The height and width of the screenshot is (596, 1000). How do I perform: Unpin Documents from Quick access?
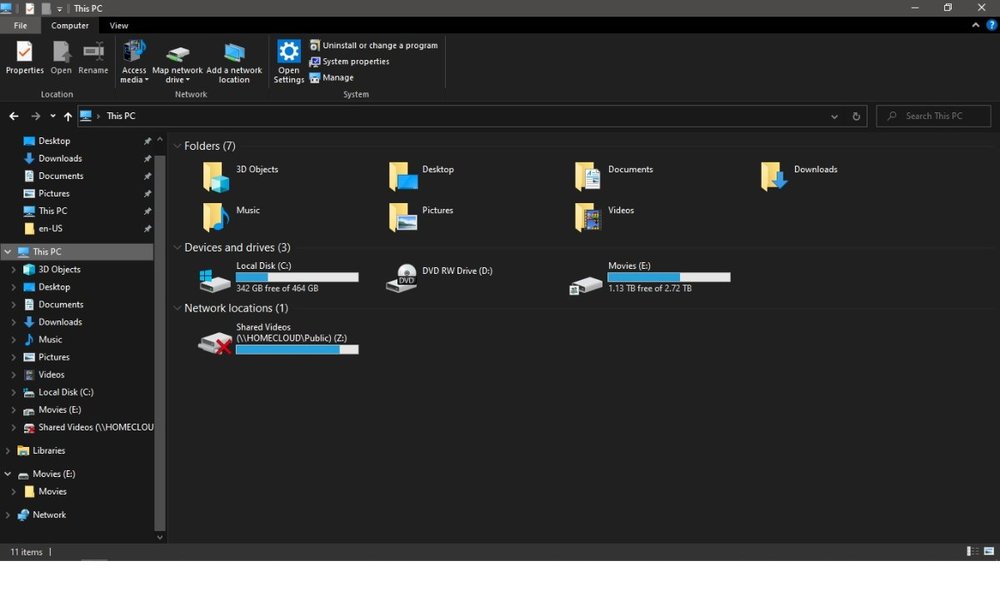147,176
